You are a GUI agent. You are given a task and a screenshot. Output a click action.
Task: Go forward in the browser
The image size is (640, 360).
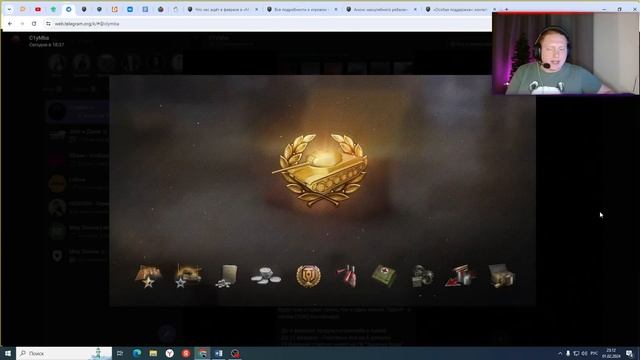22,24
